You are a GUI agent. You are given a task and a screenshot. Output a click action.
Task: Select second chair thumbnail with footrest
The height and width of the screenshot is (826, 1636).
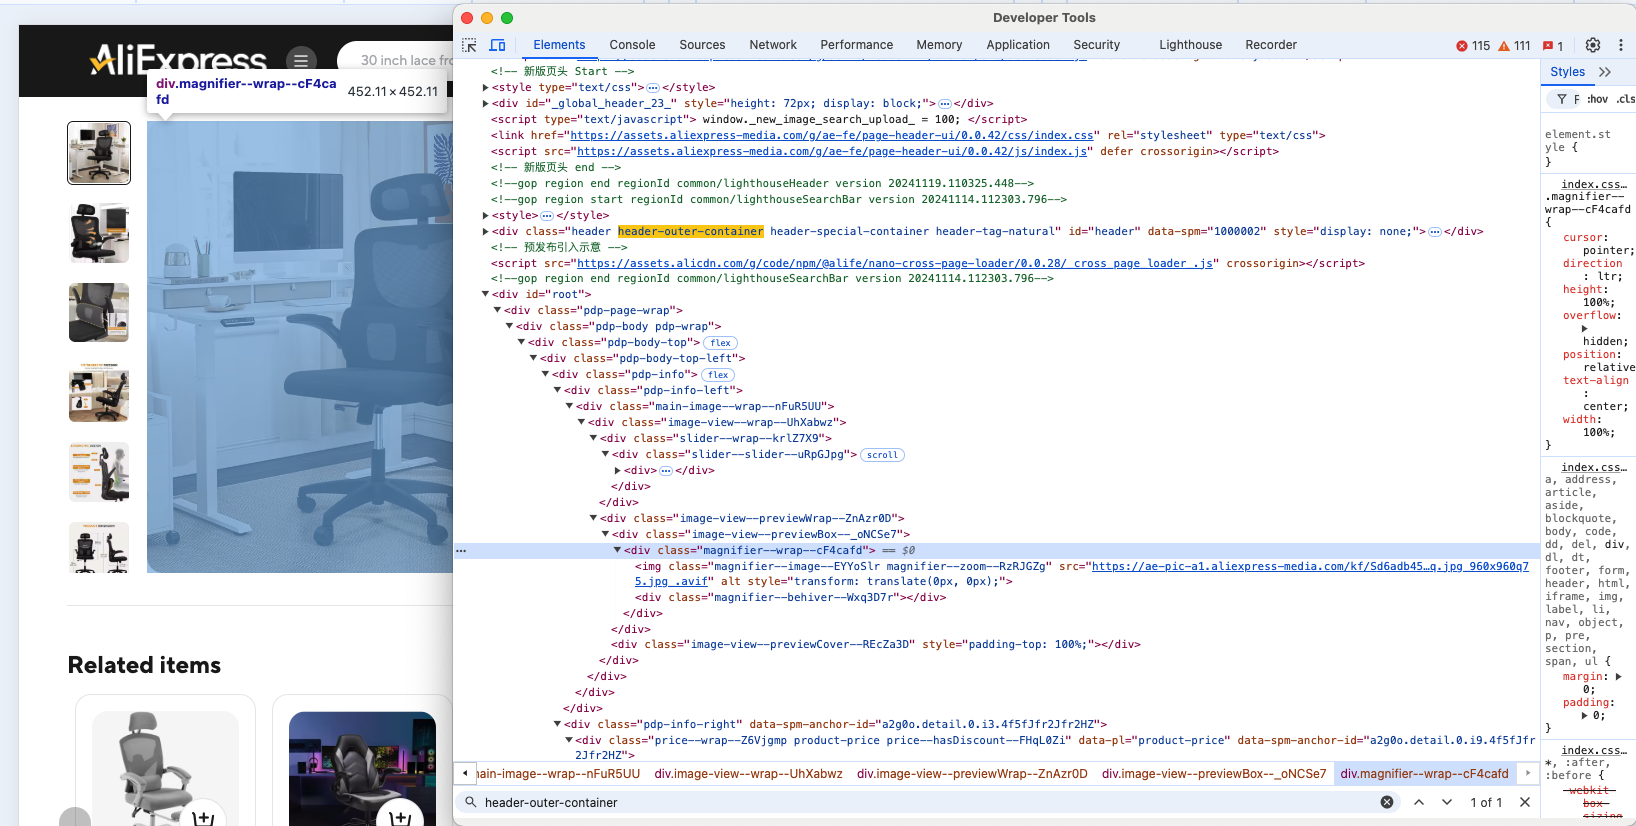(99, 233)
